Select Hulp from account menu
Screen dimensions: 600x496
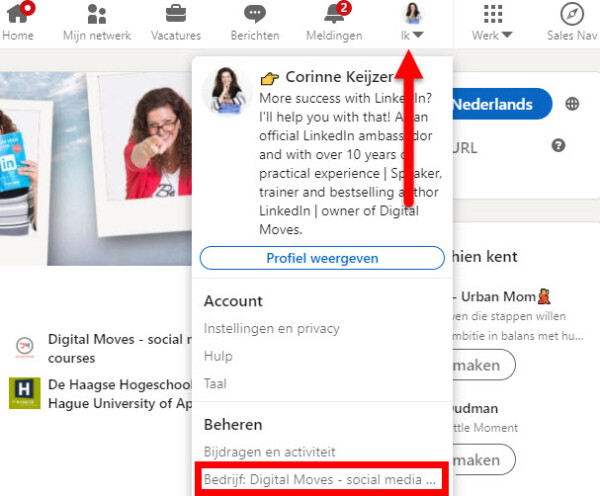point(218,355)
